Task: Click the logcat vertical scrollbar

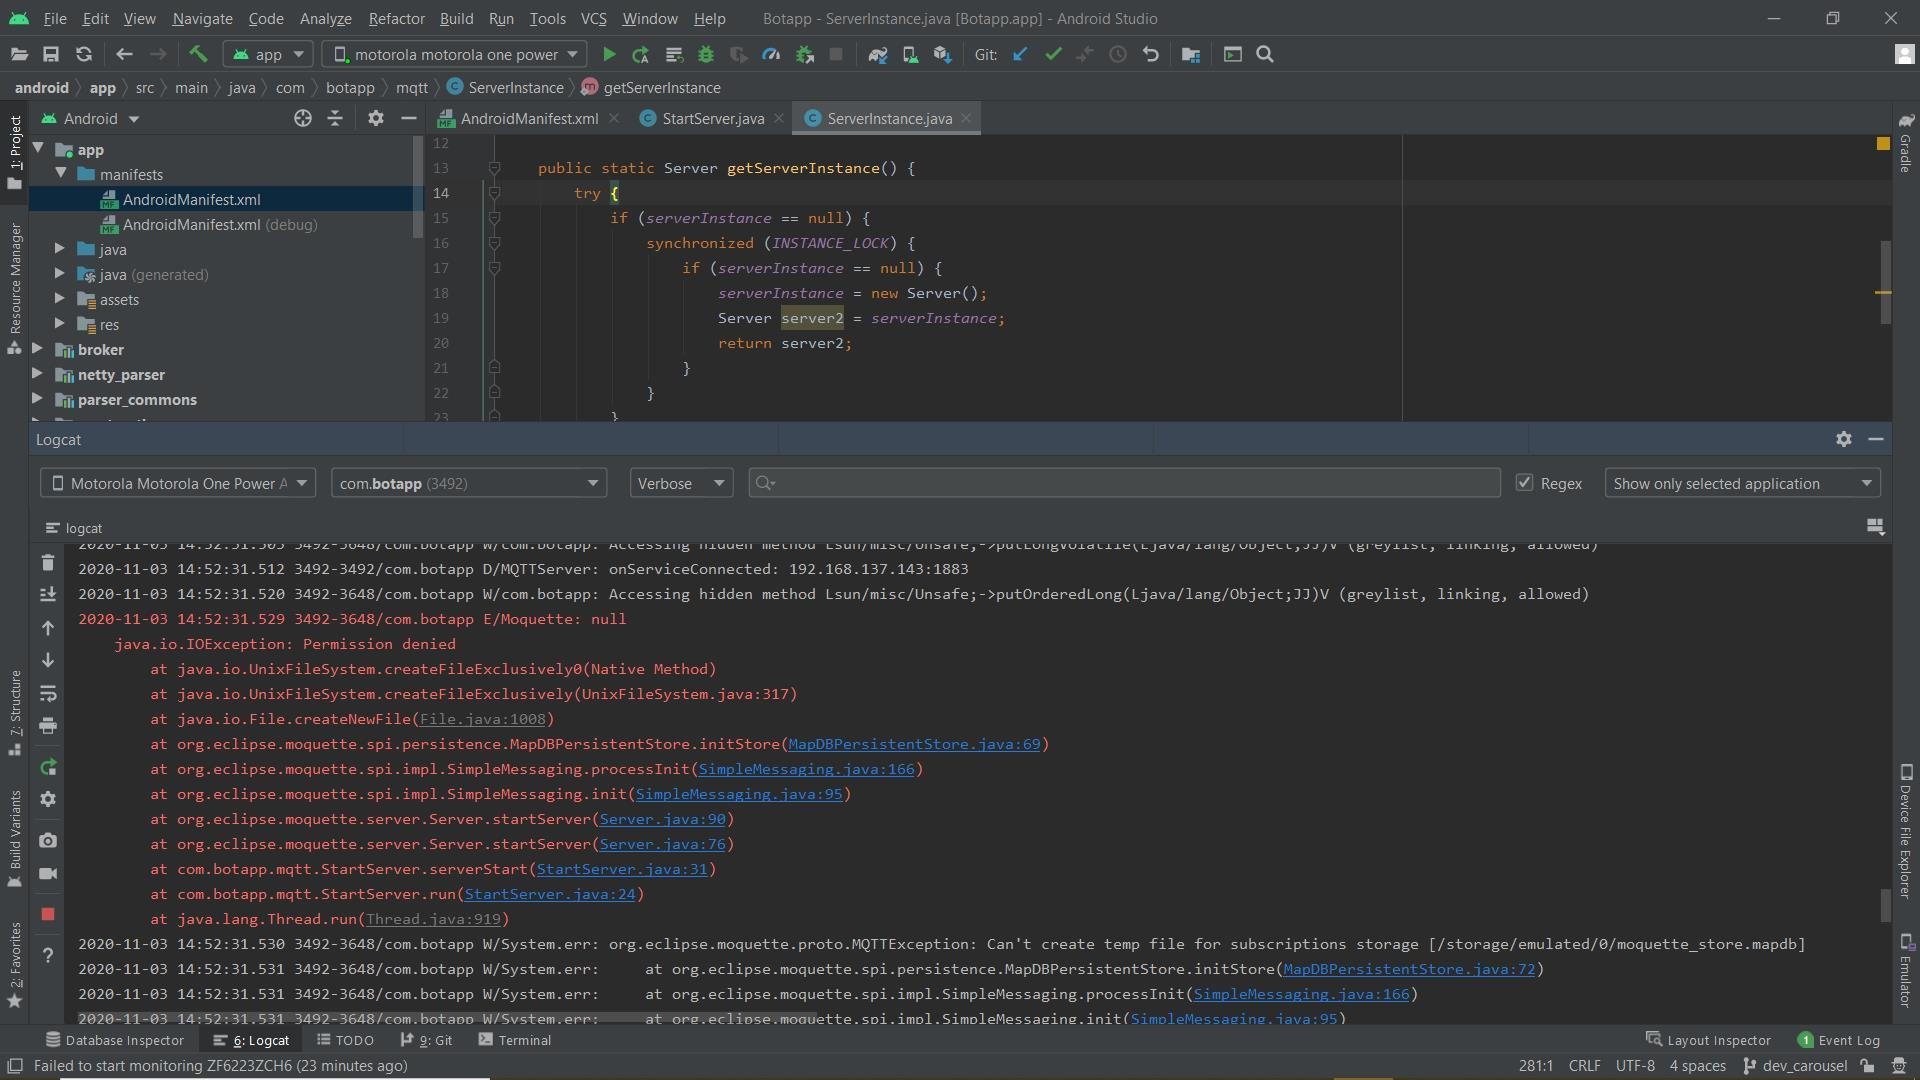Action: (x=1885, y=905)
